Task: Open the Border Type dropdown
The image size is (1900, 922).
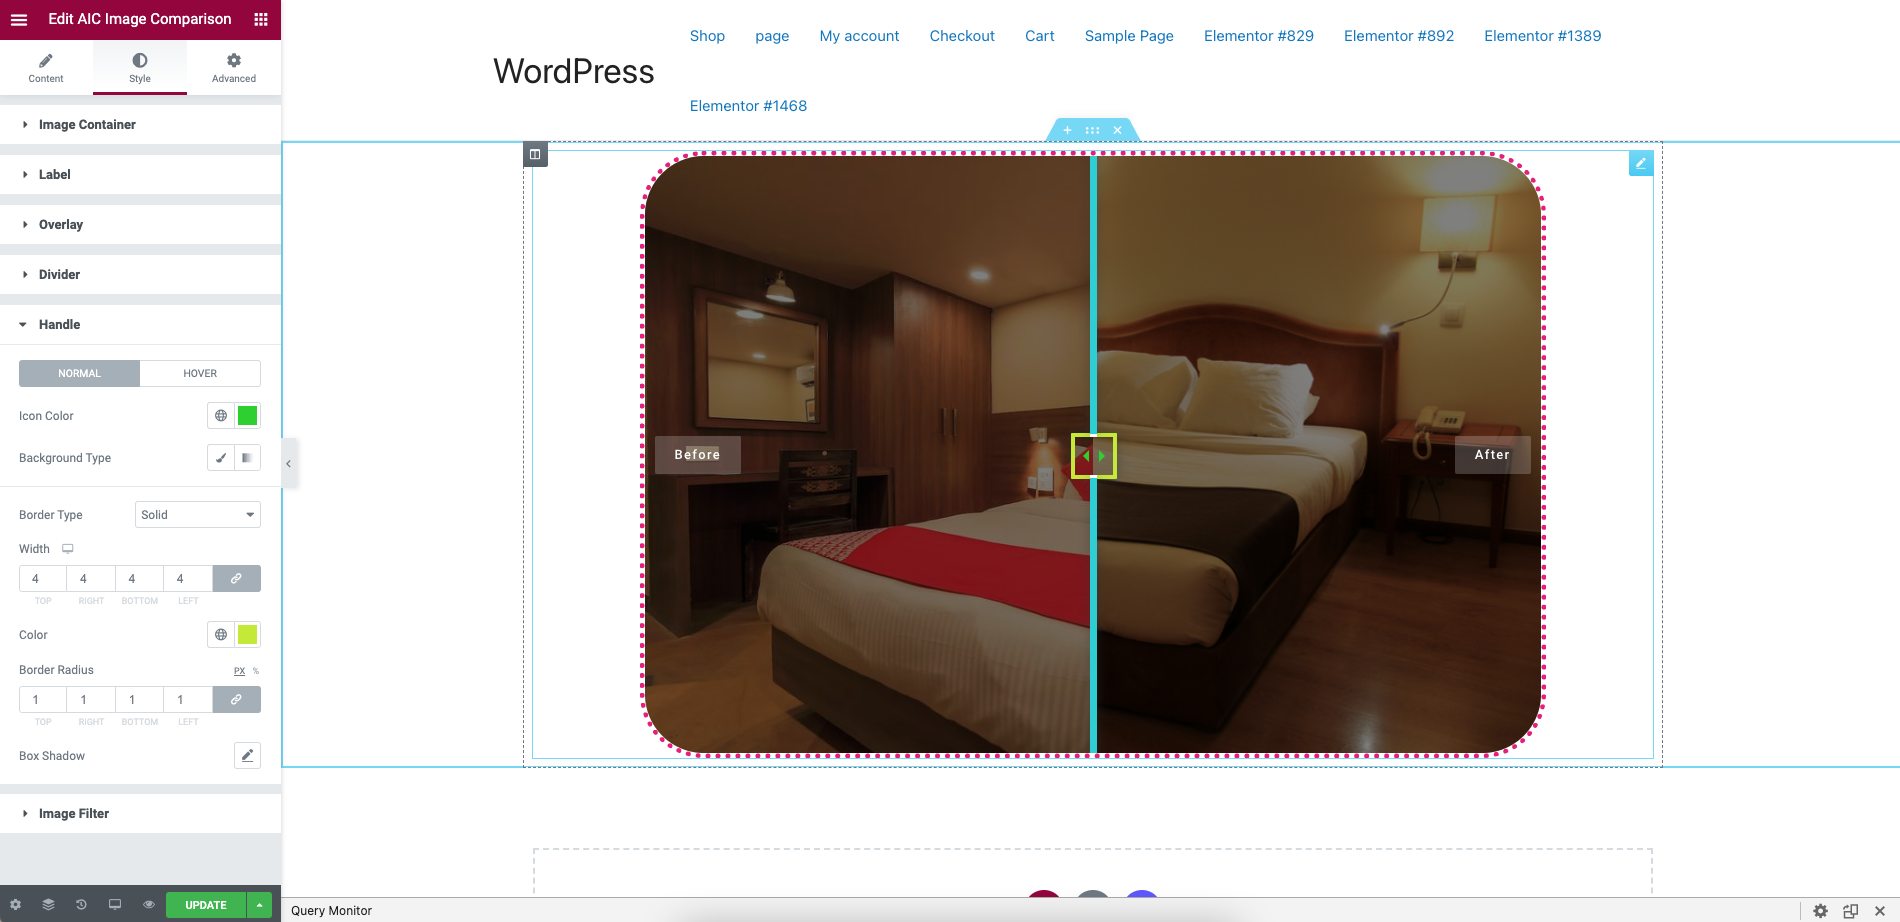Action: tap(198, 515)
